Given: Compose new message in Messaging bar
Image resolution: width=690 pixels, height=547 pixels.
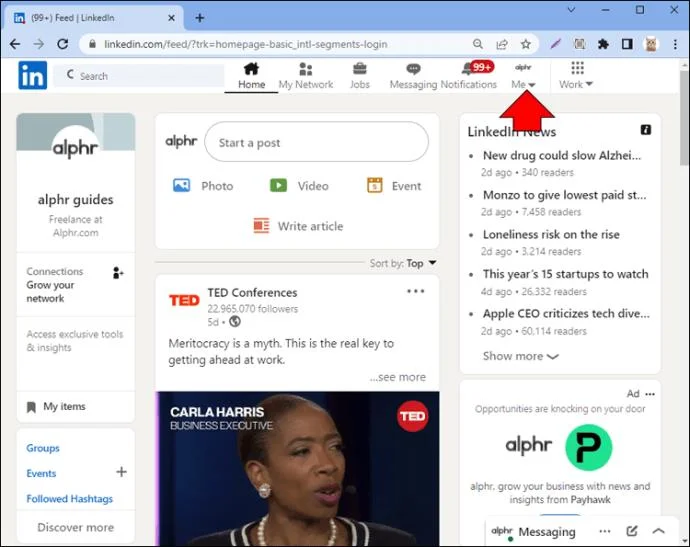Looking at the screenshot, I should [631, 531].
